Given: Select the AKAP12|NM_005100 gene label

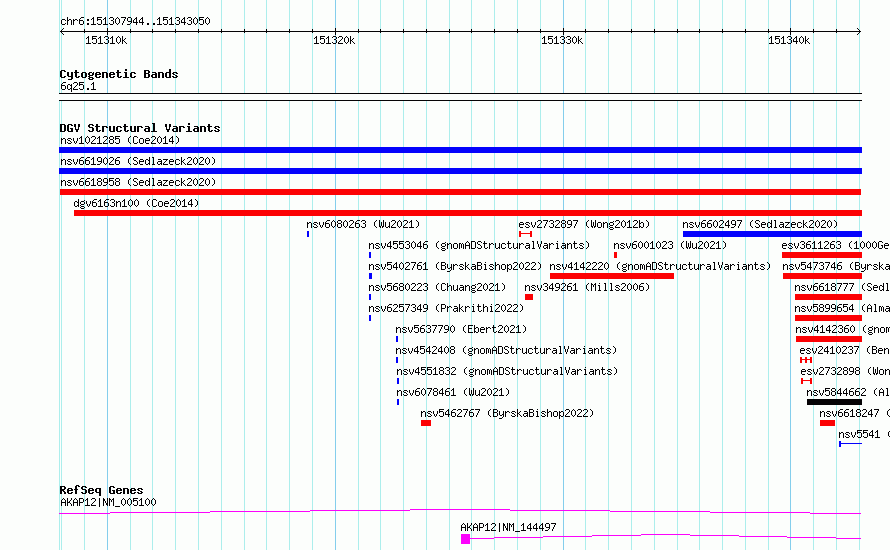Looking at the screenshot, I should coord(108,502).
